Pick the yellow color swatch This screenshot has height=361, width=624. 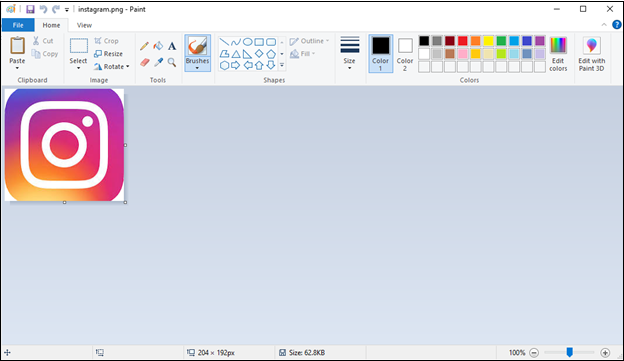488,41
